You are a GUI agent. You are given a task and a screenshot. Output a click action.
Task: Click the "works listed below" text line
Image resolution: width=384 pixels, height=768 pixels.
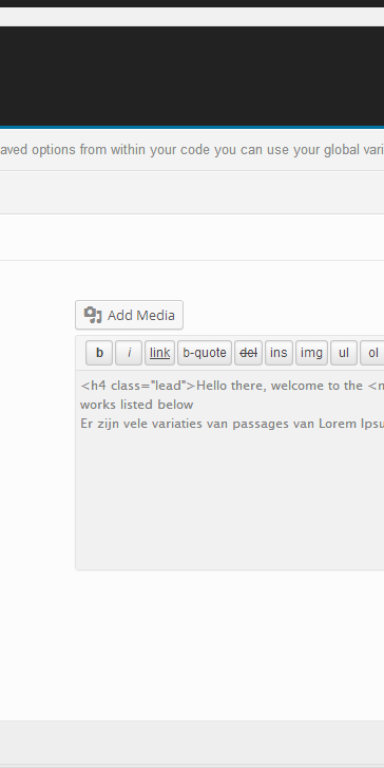tap(137, 405)
